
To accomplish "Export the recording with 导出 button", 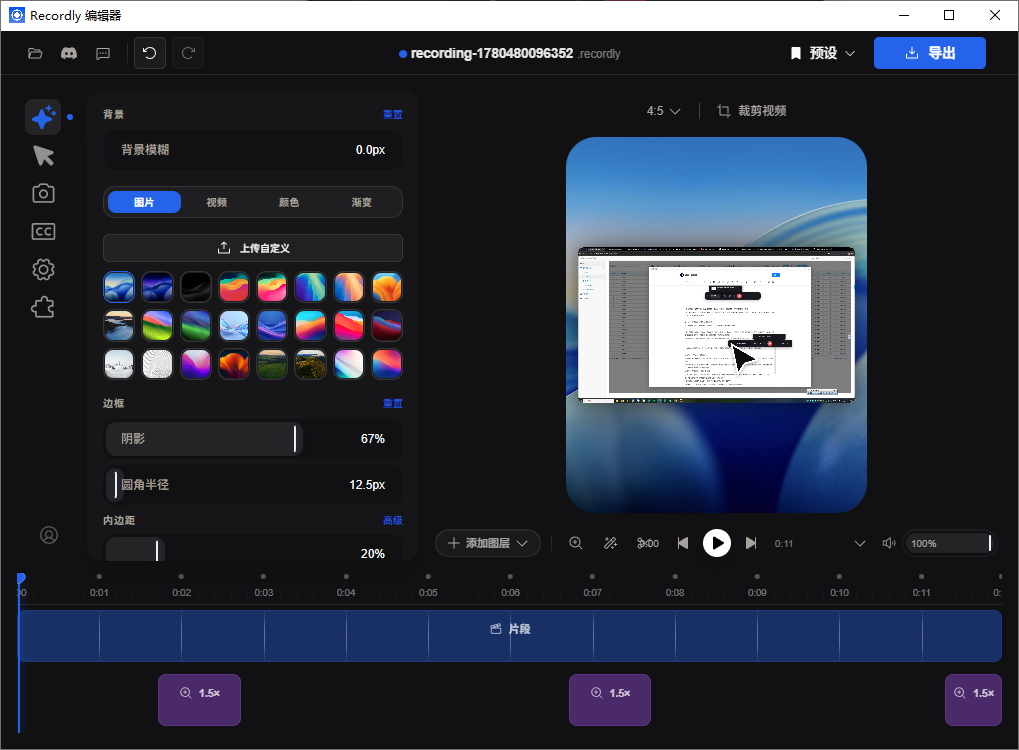I will [929, 53].
